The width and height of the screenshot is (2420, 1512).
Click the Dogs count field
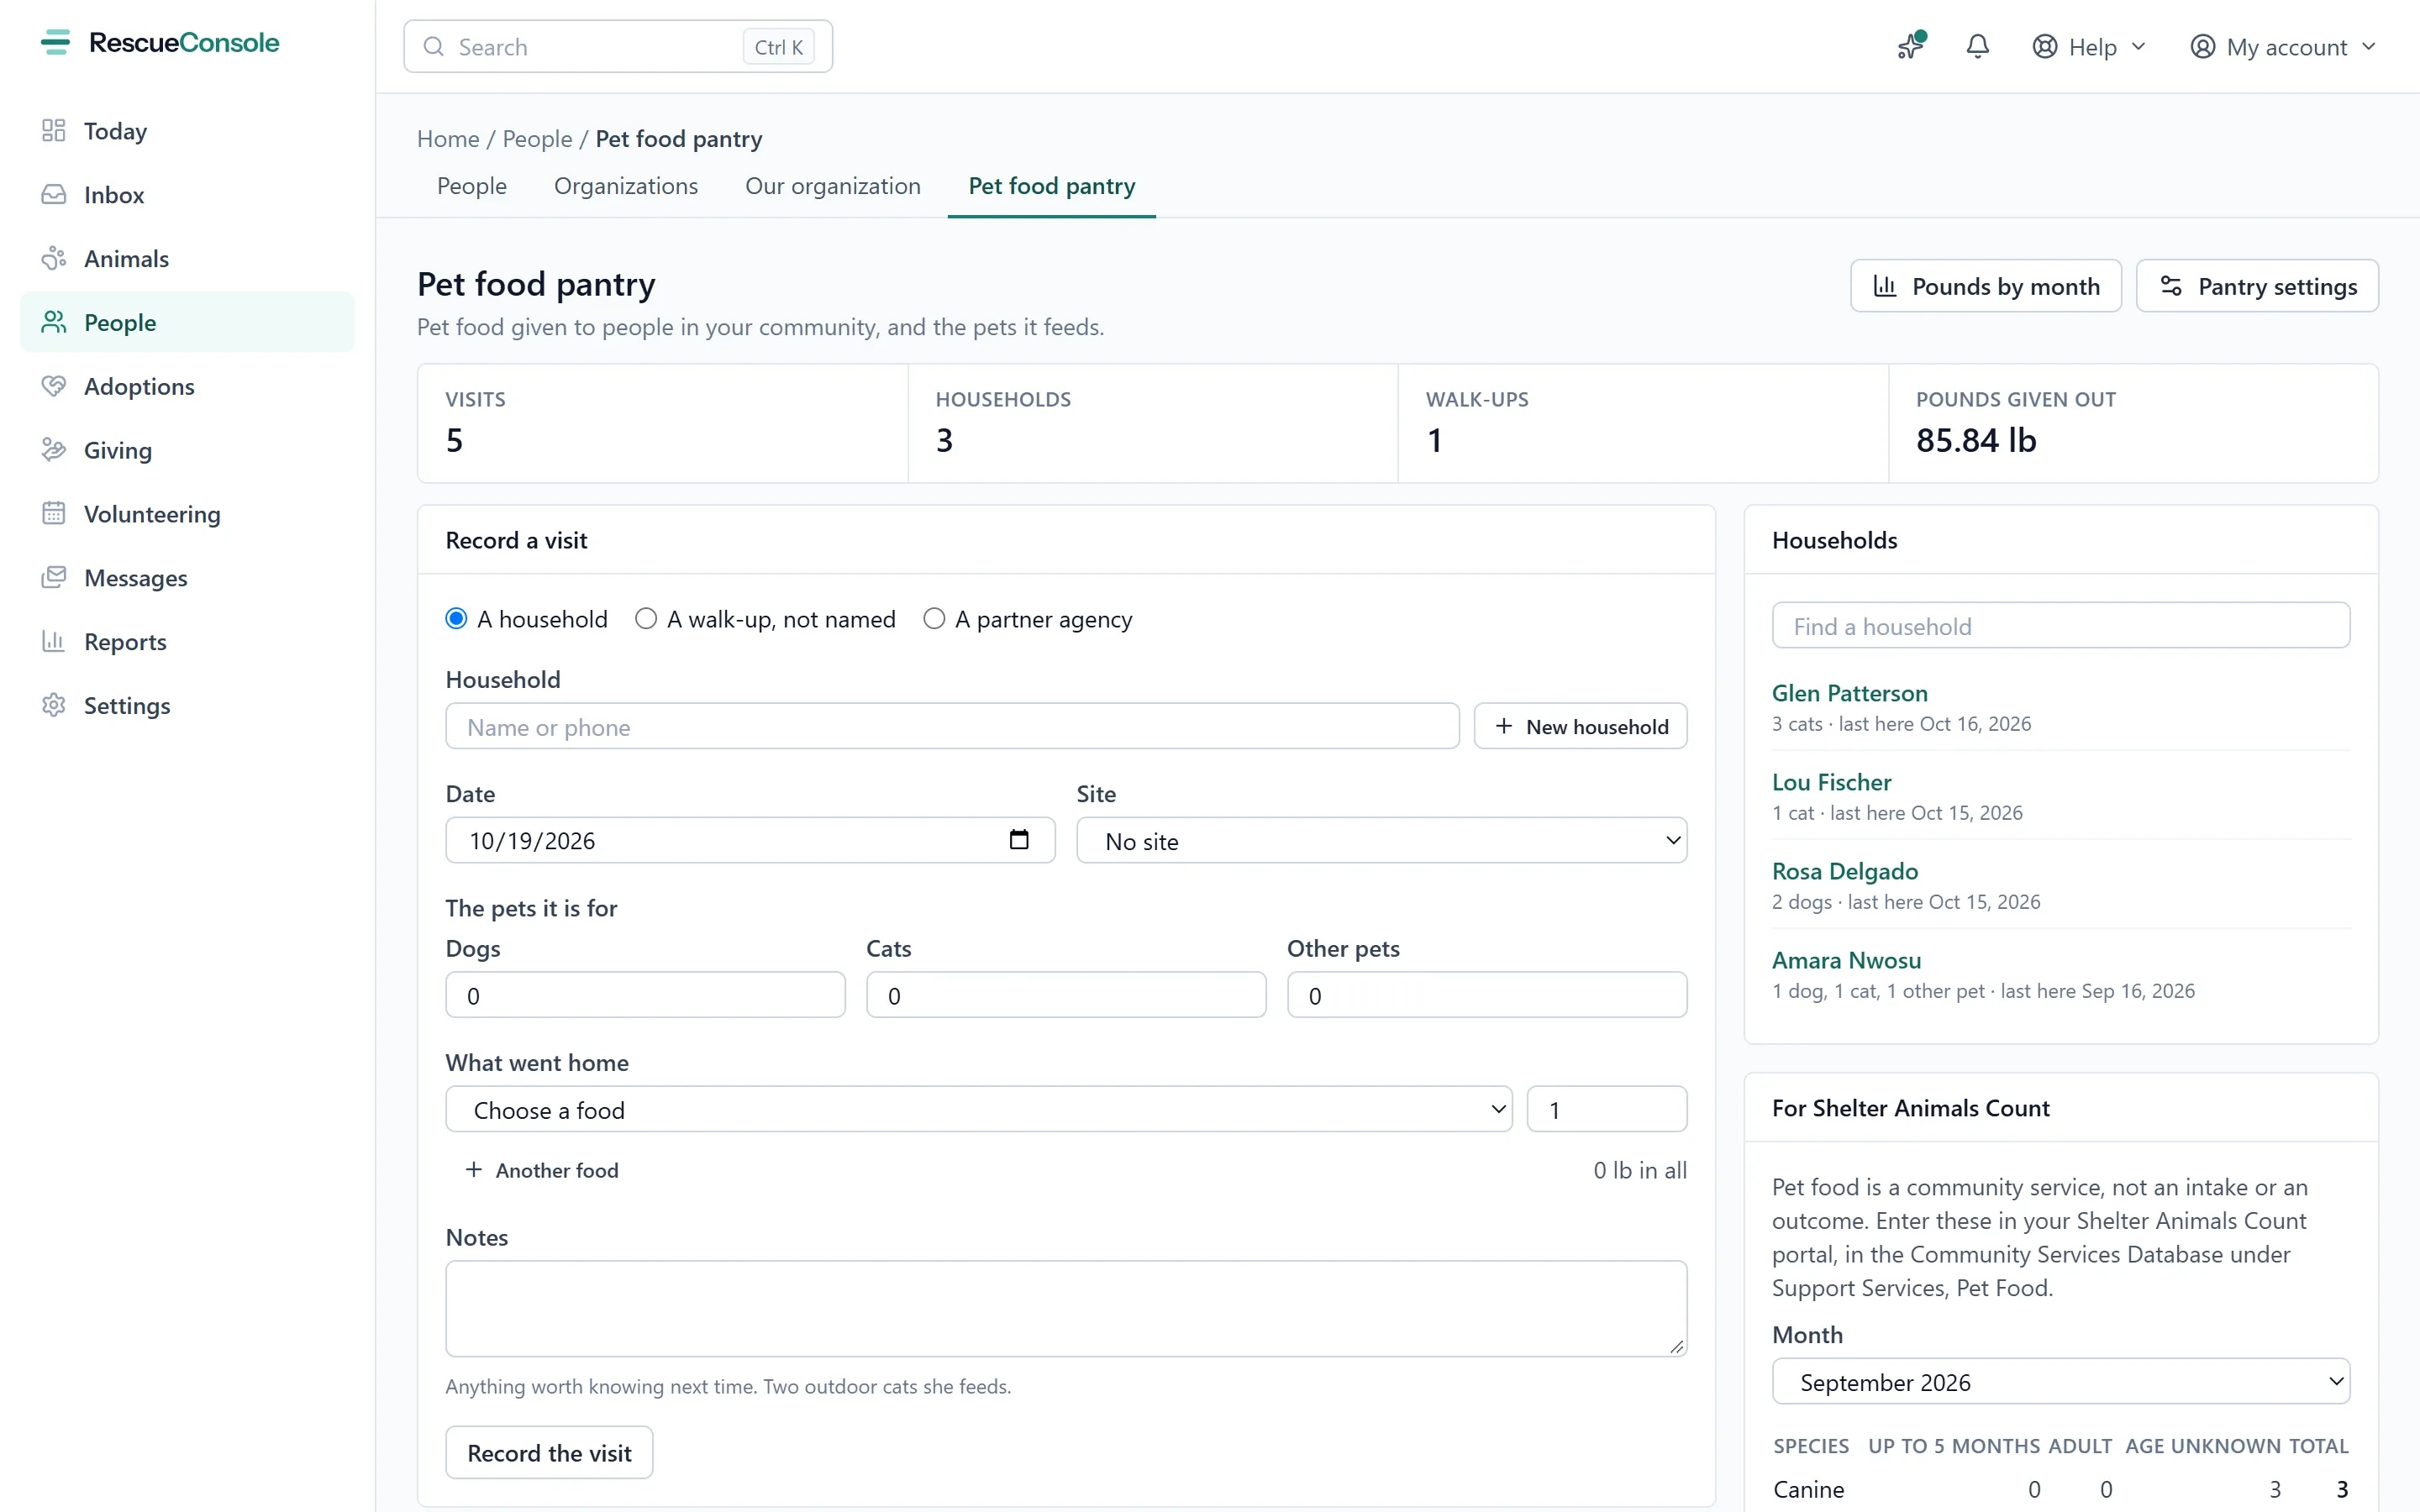coord(645,995)
